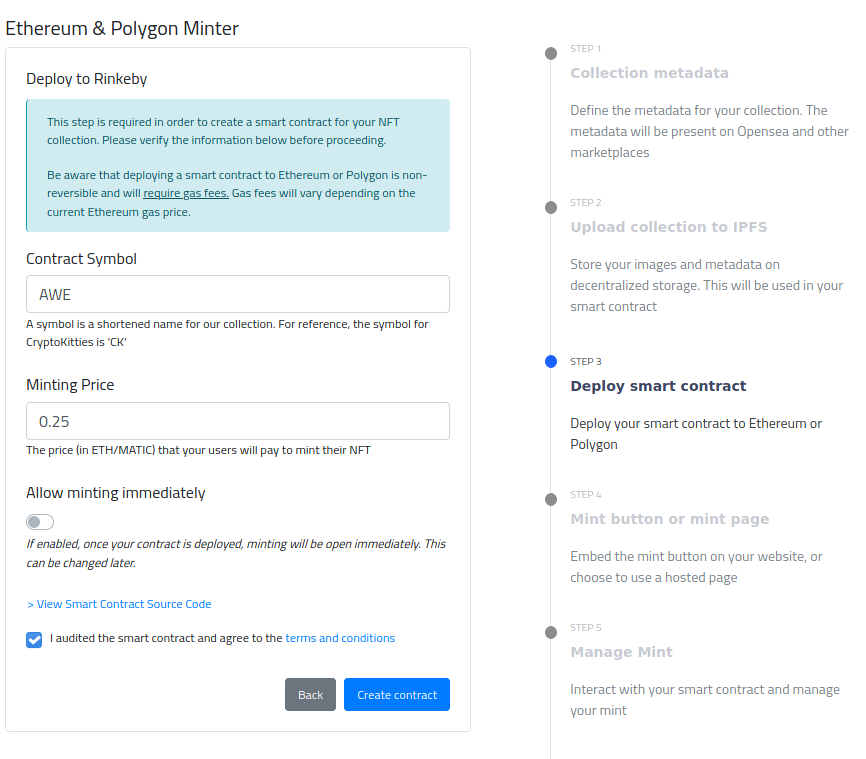This screenshot has width=866, height=759.
Task: Select the Upload collection to IPFS step
Action: (x=668, y=227)
